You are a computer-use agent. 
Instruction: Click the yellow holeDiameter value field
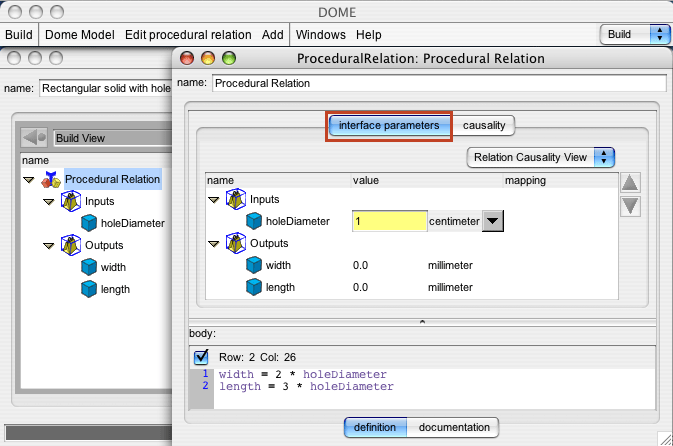click(x=389, y=221)
